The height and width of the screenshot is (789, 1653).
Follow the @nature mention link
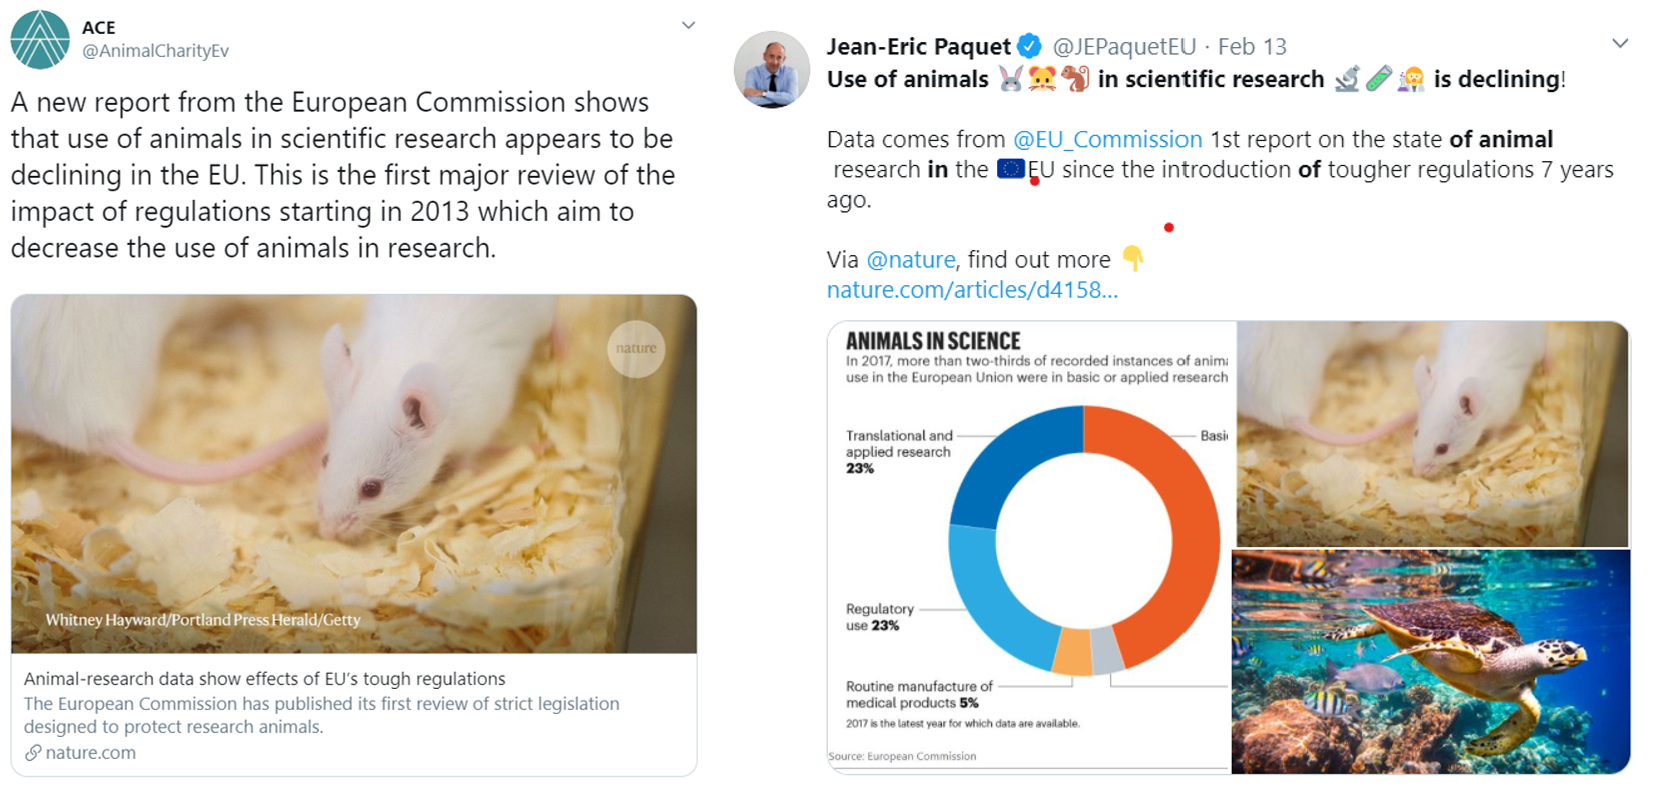[x=910, y=260]
